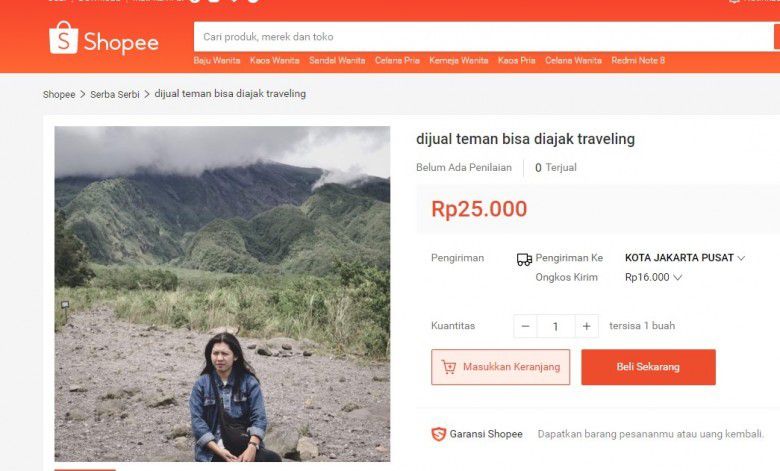Viewport: 780px width, 471px height.
Task: Select the Kaos Wanita suggested search
Action: [275, 61]
